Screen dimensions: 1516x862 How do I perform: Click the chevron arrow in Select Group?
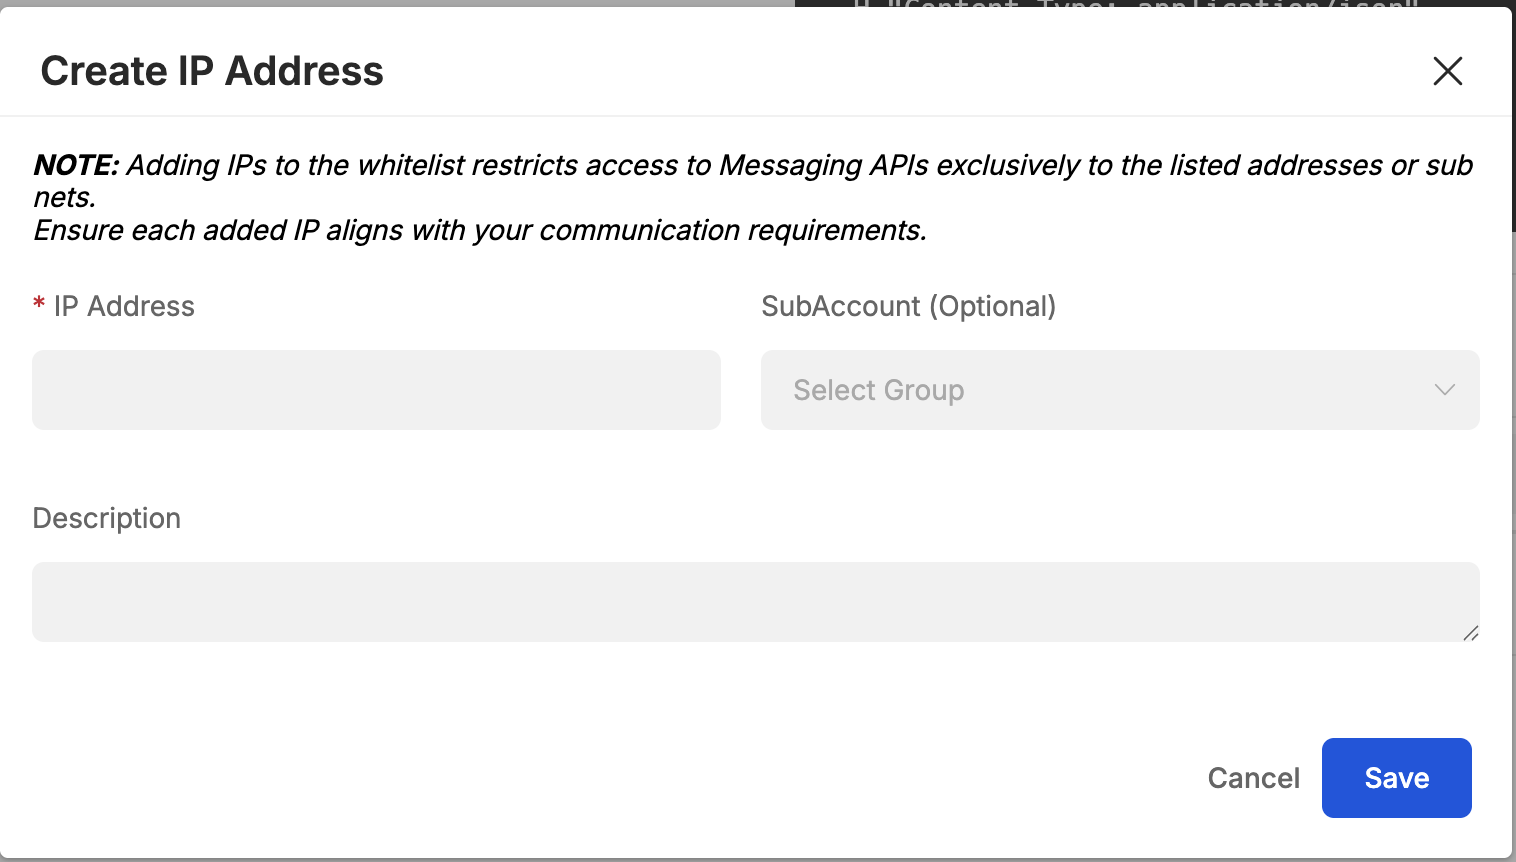click(x=1444, y=390)
